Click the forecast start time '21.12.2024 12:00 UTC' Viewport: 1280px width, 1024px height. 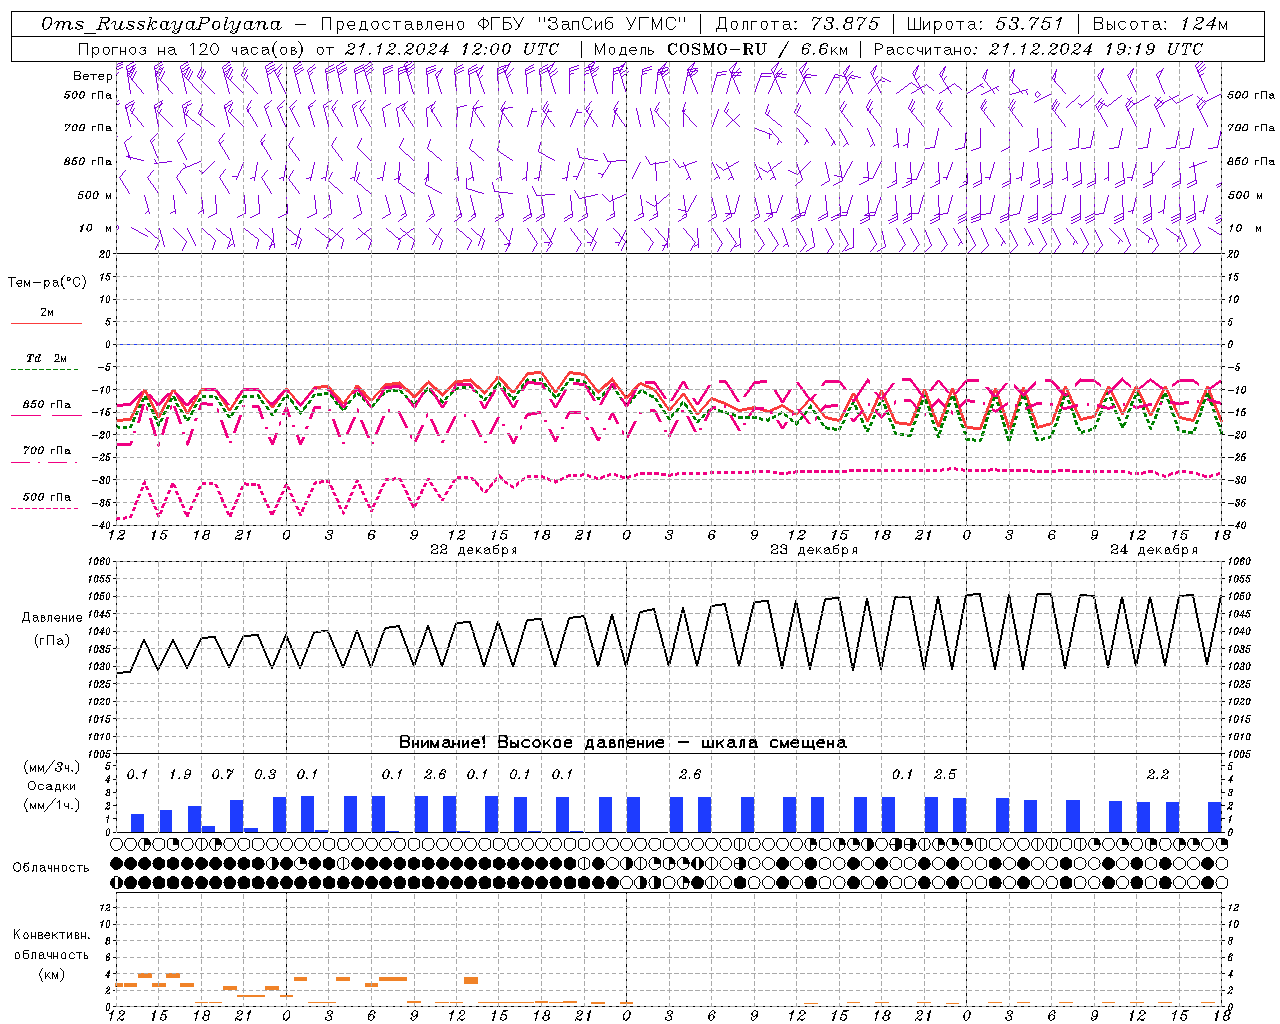452,49
